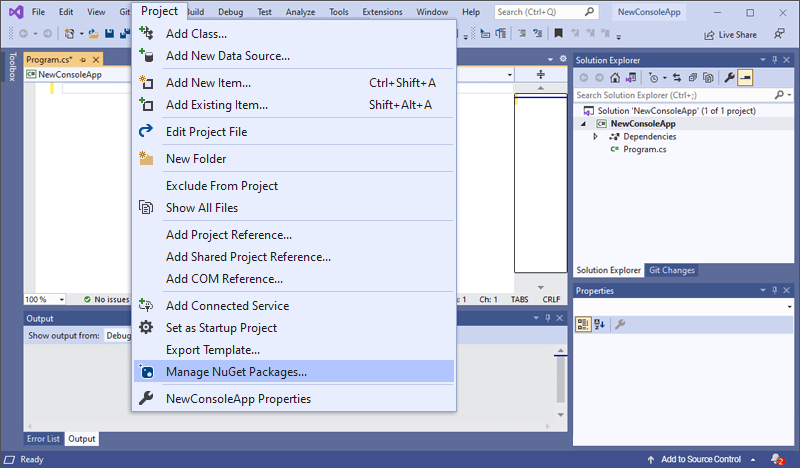Image resolution: width=800 pixels, height=468 pixels.
Task: Click the No issues indicator
Action: 106,299
